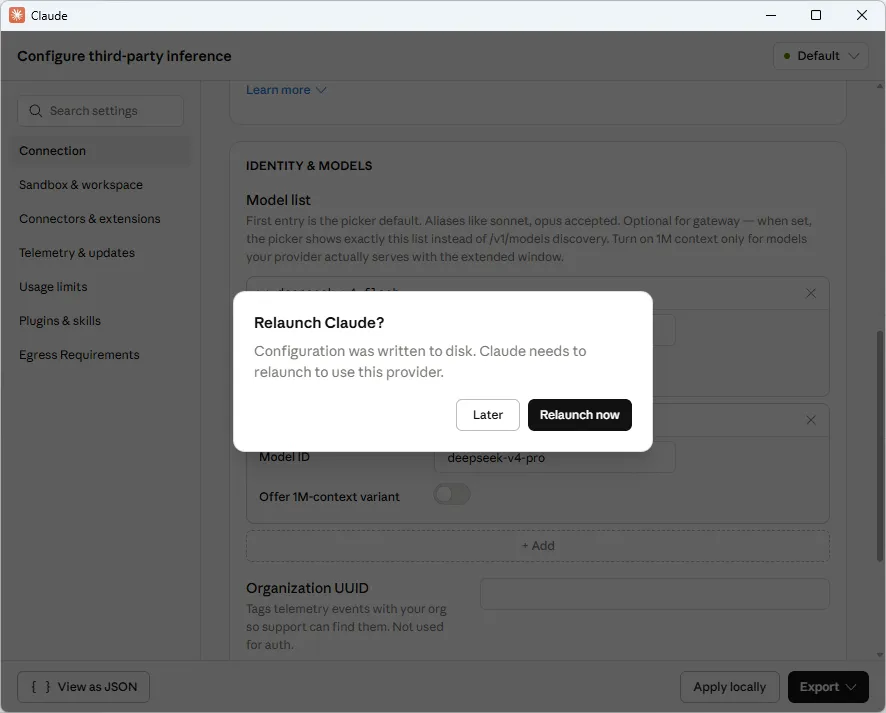Screen dimensions: 886x713
Task: Click the Relaunch Claude? dialog title
Action: click(x=319, y=323)
